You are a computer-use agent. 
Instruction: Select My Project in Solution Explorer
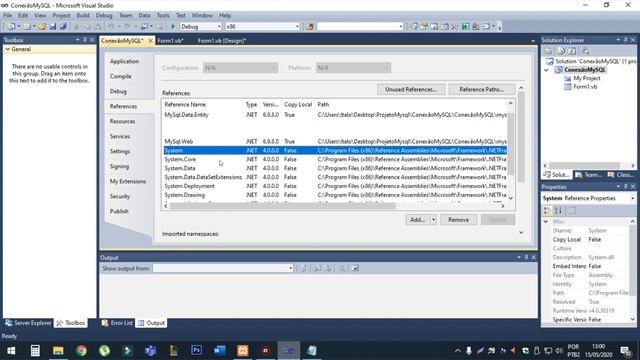(x=587, y=78)
